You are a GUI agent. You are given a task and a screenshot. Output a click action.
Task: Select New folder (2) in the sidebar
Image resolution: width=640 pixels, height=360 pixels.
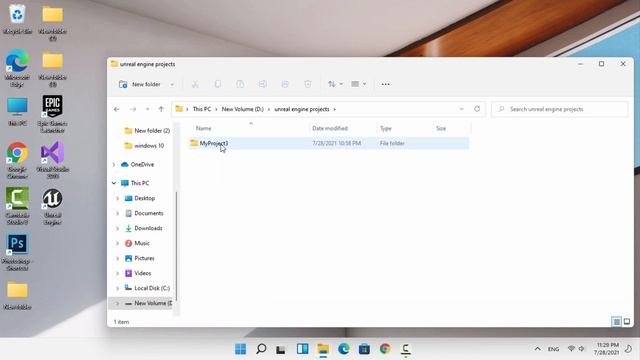[147, 131]
